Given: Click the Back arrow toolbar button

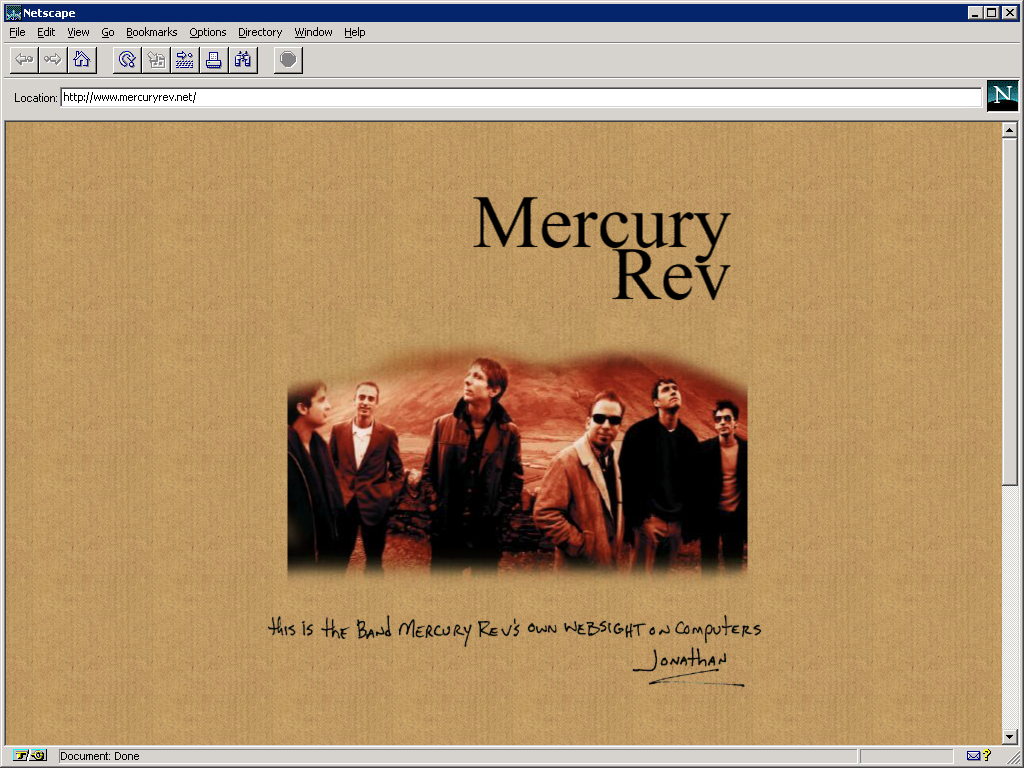Looking at the screenshot, I should pos(24,60).
